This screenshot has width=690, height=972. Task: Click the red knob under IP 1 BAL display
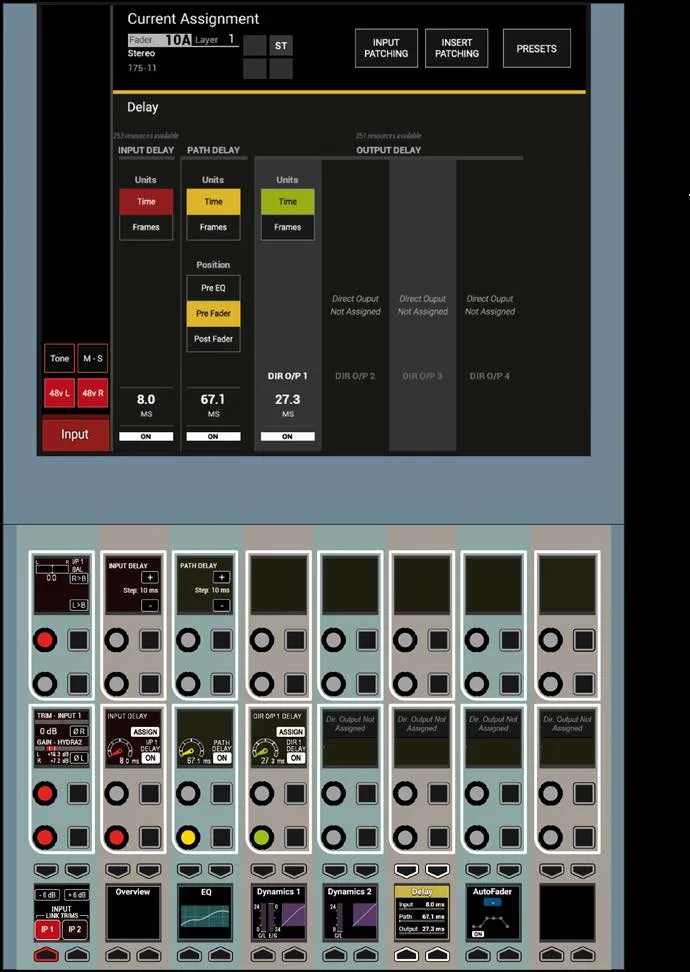point(45,640)
